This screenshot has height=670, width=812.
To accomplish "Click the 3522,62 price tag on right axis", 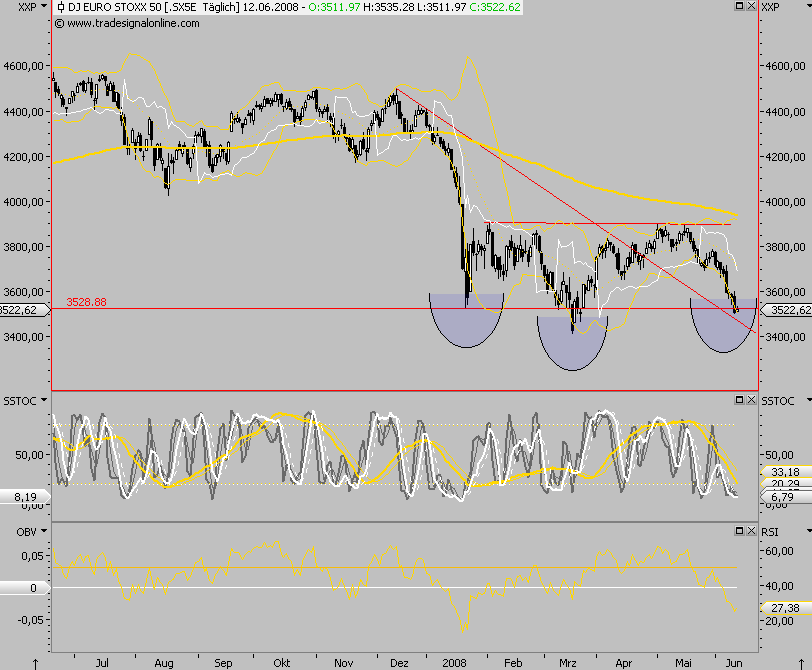I will (x=788, y=310).
